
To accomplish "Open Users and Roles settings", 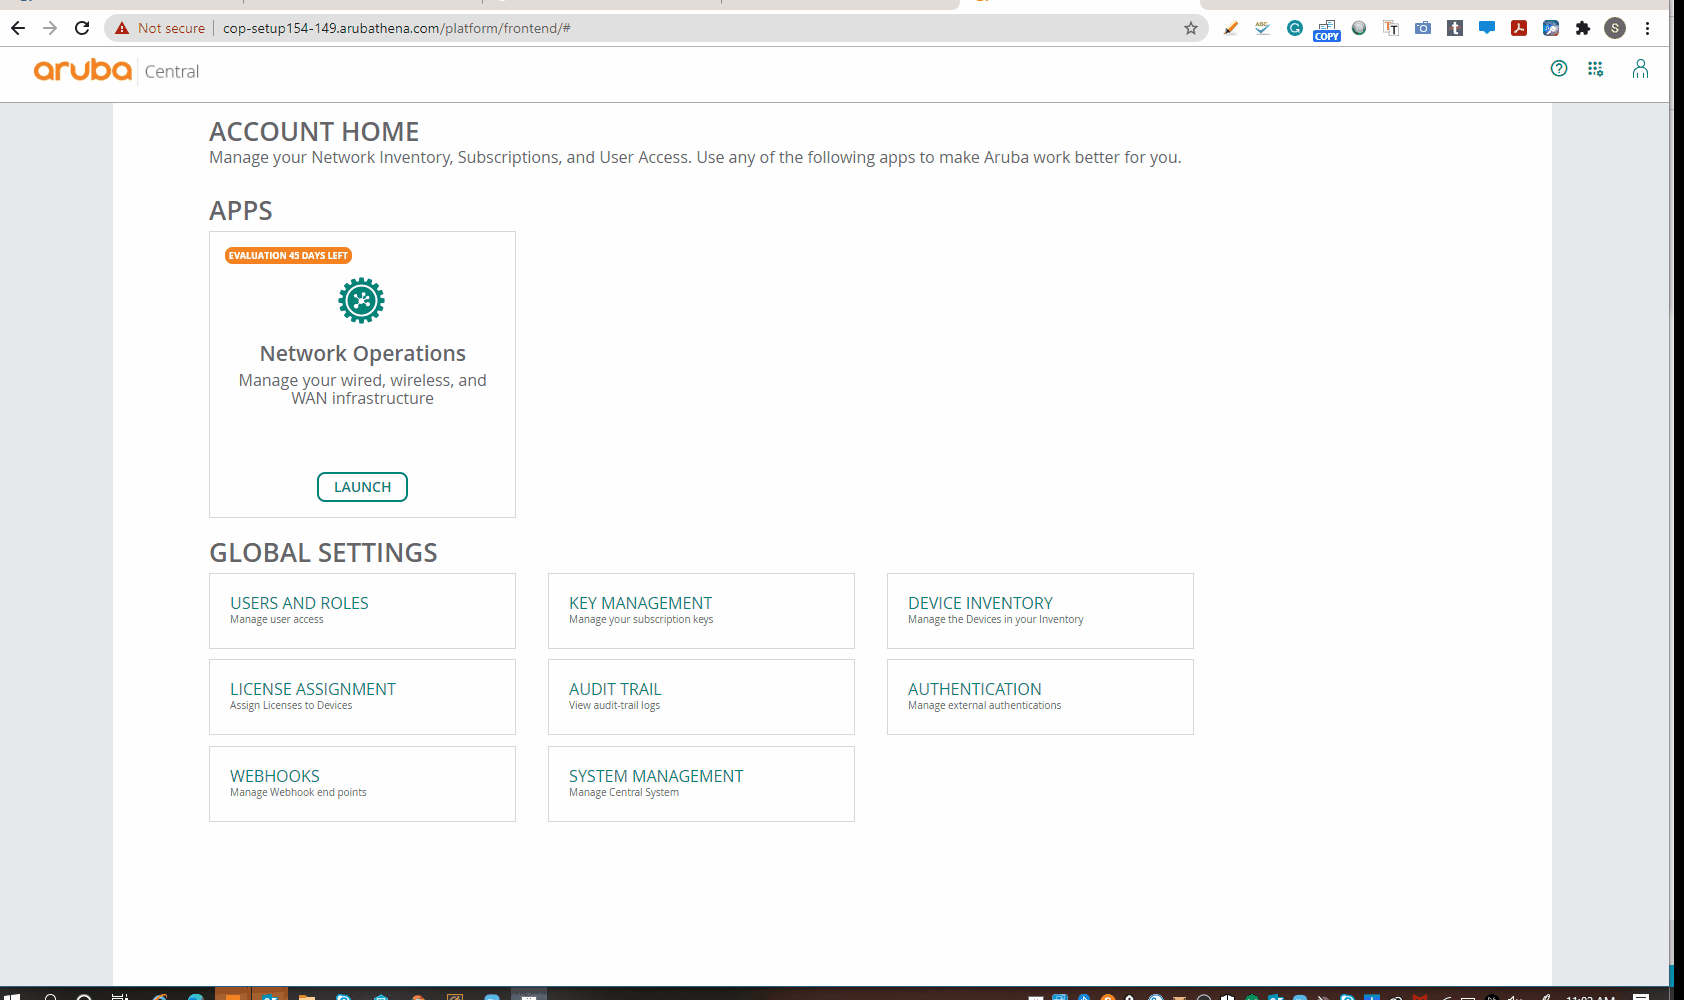I will 362,610.
